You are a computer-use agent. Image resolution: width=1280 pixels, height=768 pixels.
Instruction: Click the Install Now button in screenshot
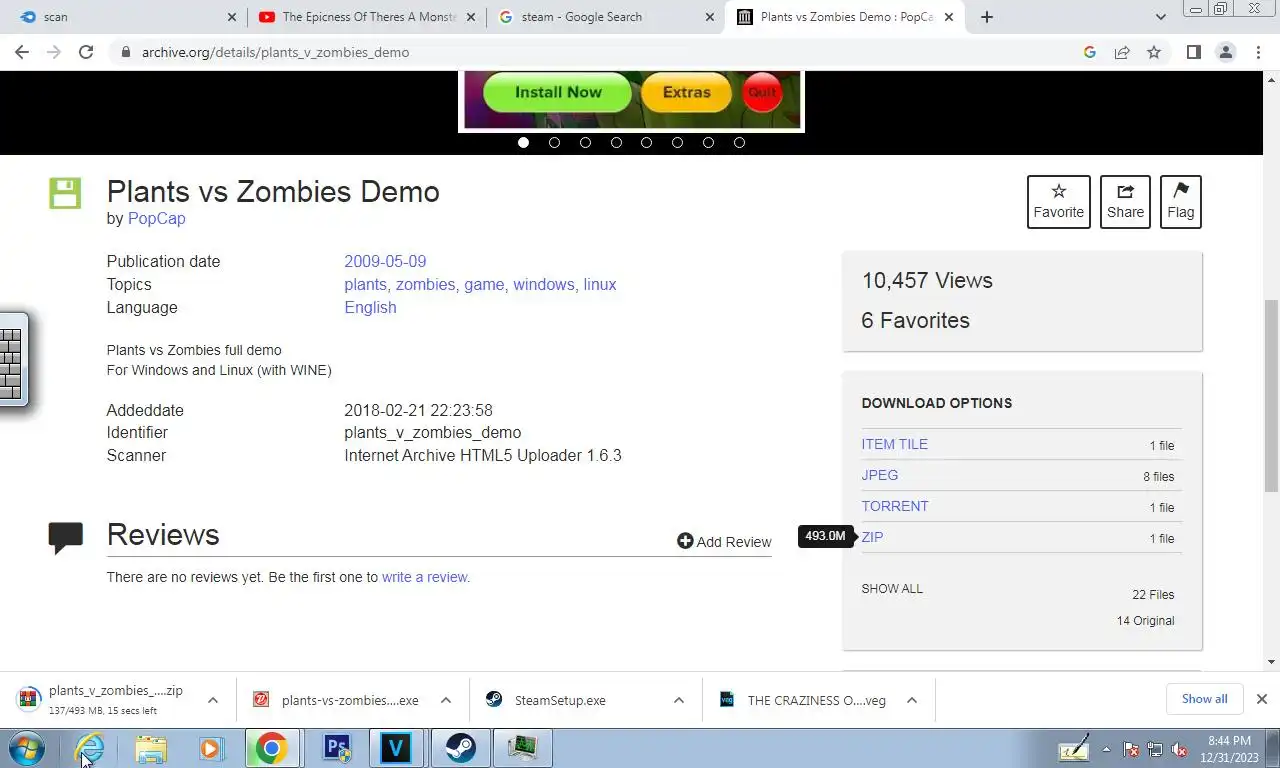tap(558, 92)
